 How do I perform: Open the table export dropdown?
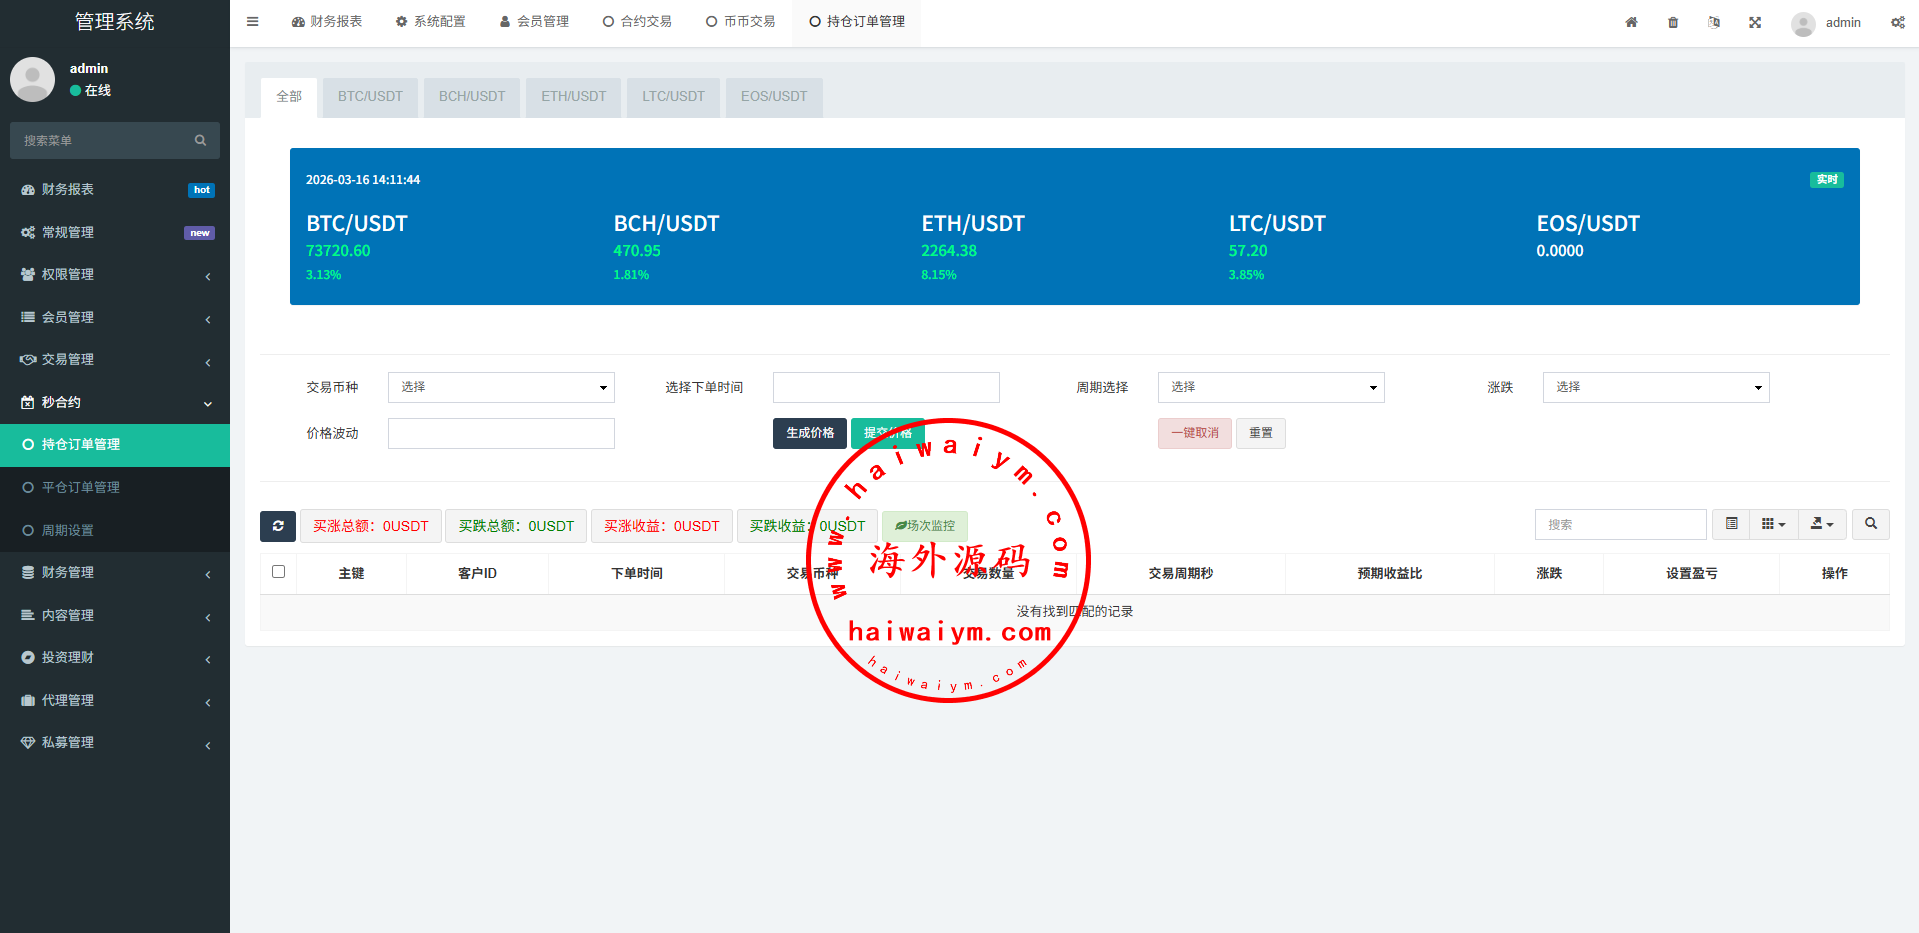(x=1821, y=524)
